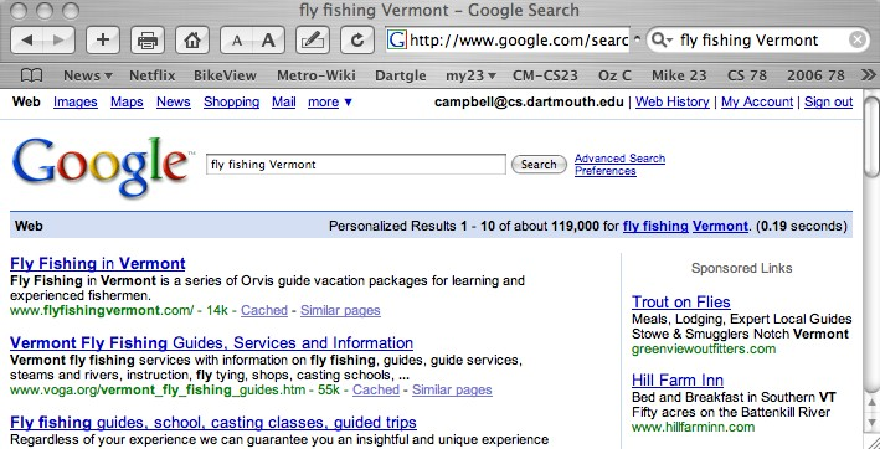This screenshot has width=880, height=449.
Task: Click the Google Search button
Action: click(539, 164)
